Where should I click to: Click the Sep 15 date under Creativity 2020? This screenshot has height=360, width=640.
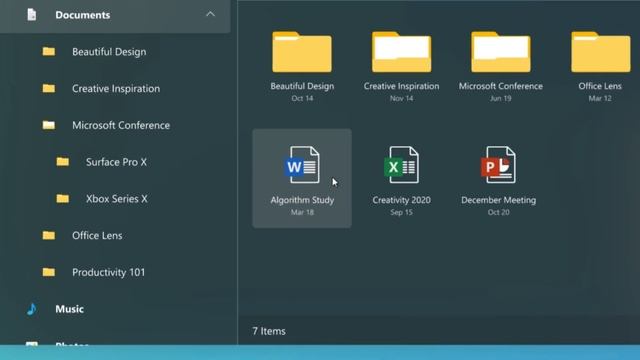tap(402, 212)
